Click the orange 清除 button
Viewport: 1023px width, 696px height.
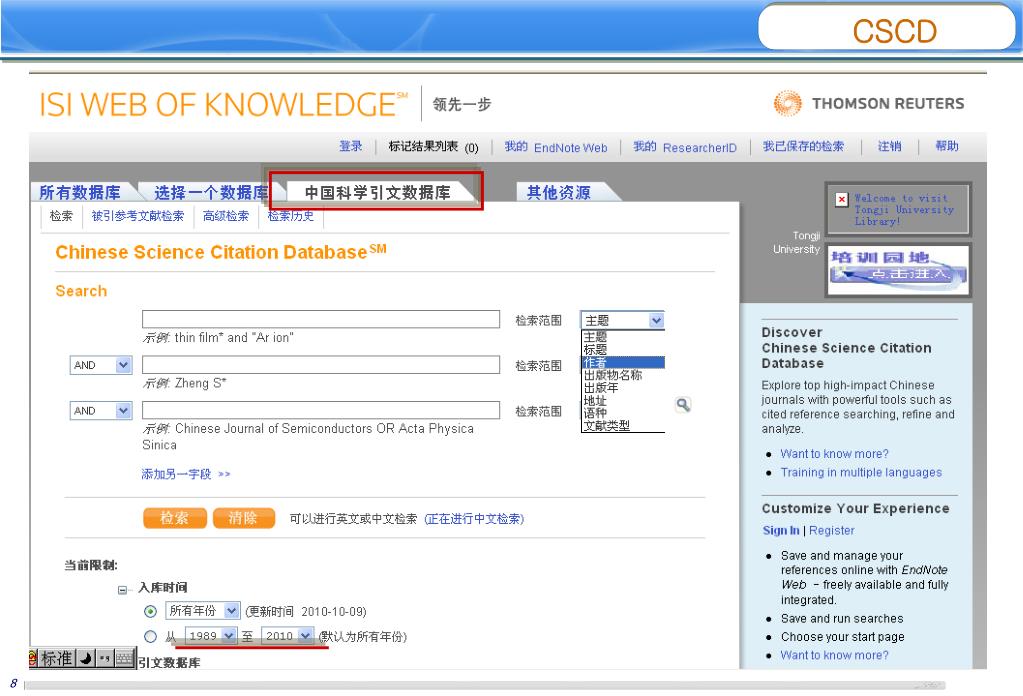(243, 518)
